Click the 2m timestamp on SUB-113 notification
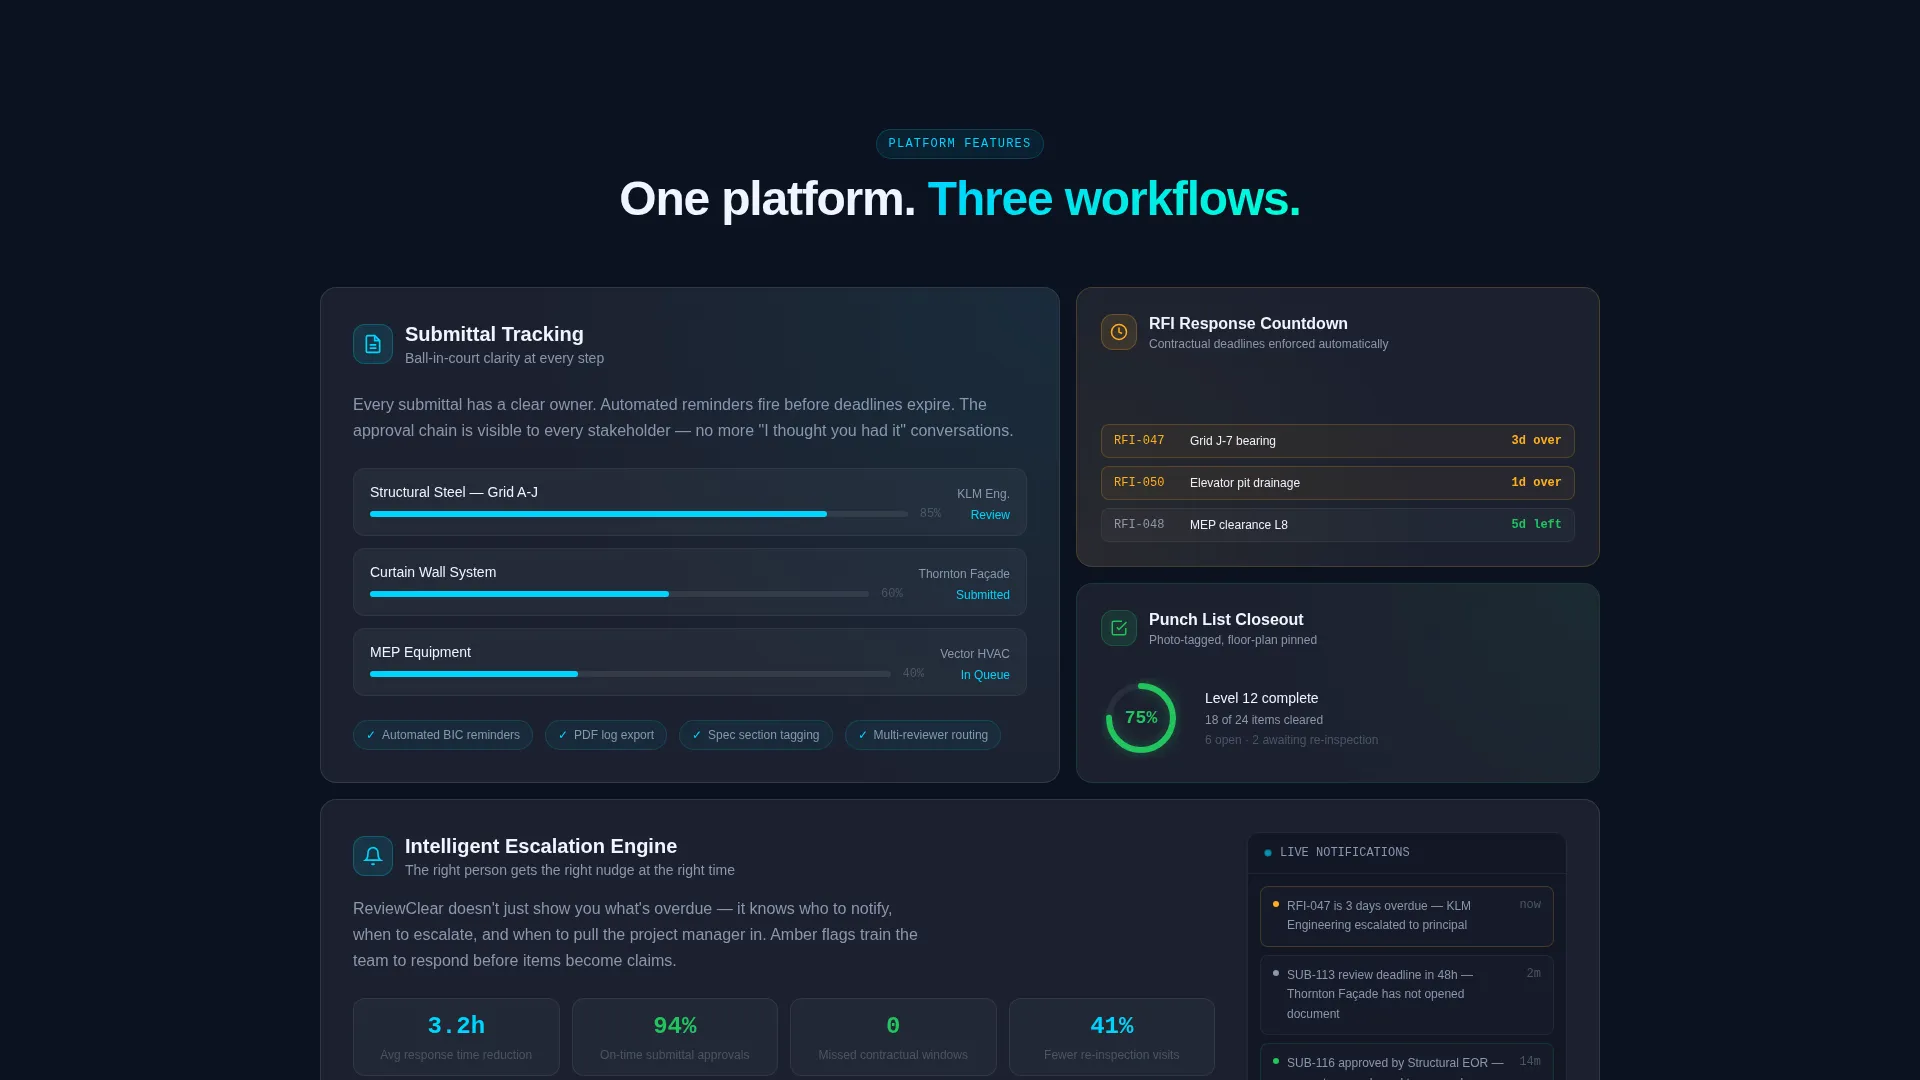1920x1080 pixels. [x=1533, y=974]
